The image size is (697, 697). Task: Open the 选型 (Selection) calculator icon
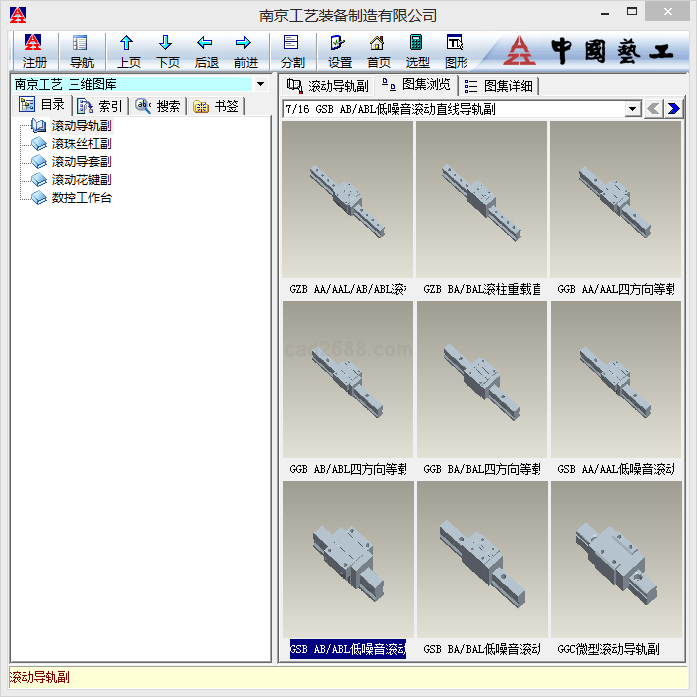coord(417,50)
